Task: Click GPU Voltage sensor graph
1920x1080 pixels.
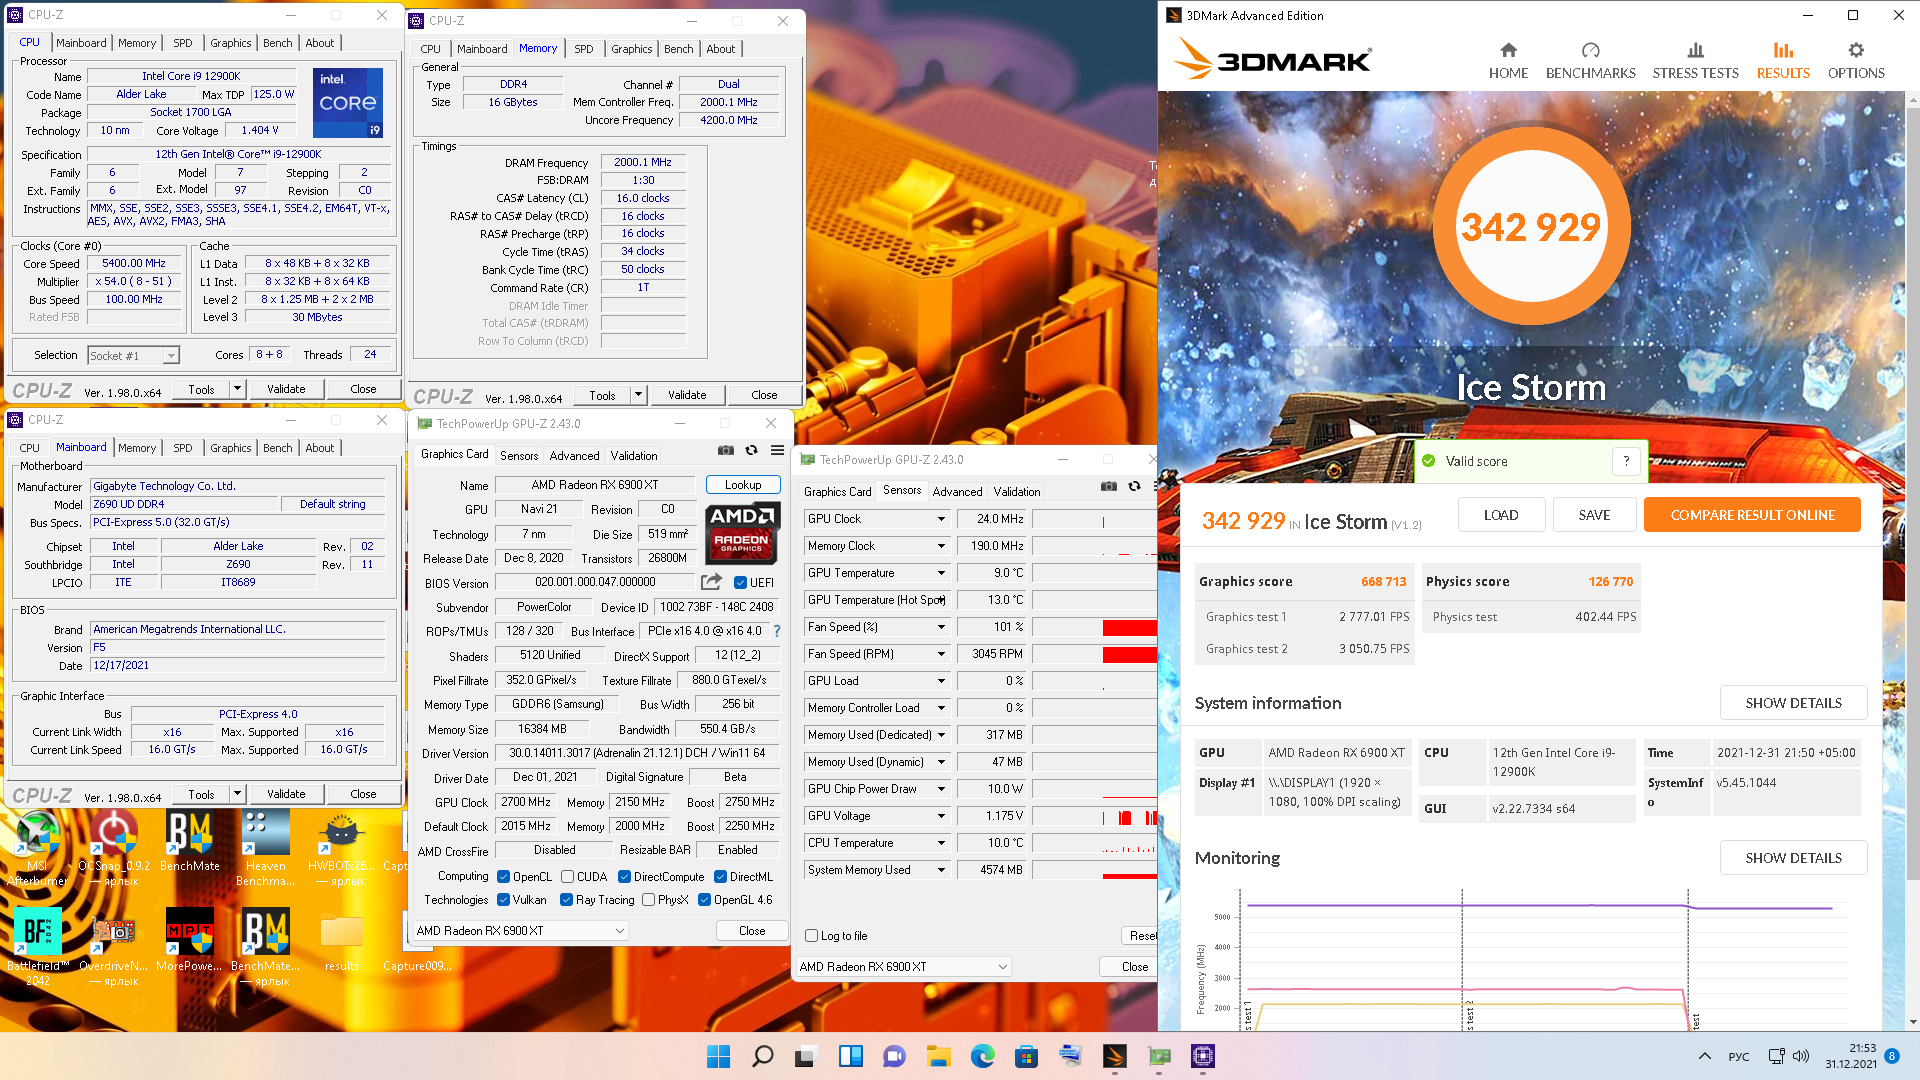Action: point(1095,816)
